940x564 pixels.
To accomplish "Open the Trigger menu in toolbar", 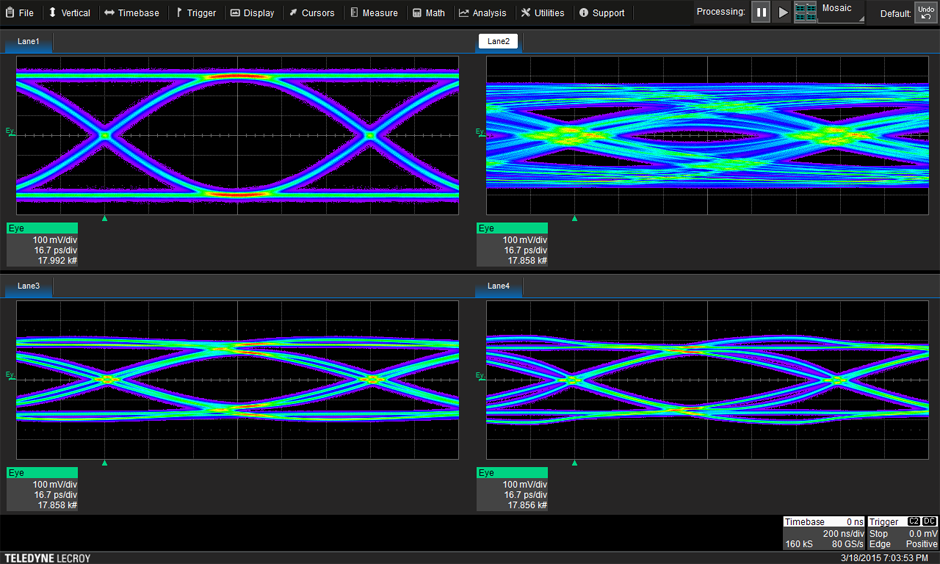I will coord(194,13).
